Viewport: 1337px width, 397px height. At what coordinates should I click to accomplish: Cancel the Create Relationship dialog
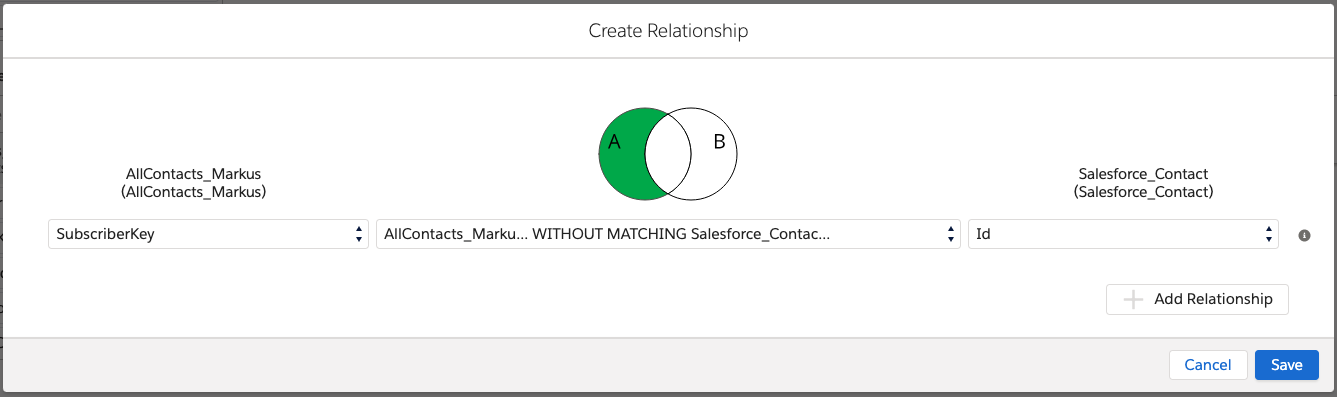tap(1208, 365)
